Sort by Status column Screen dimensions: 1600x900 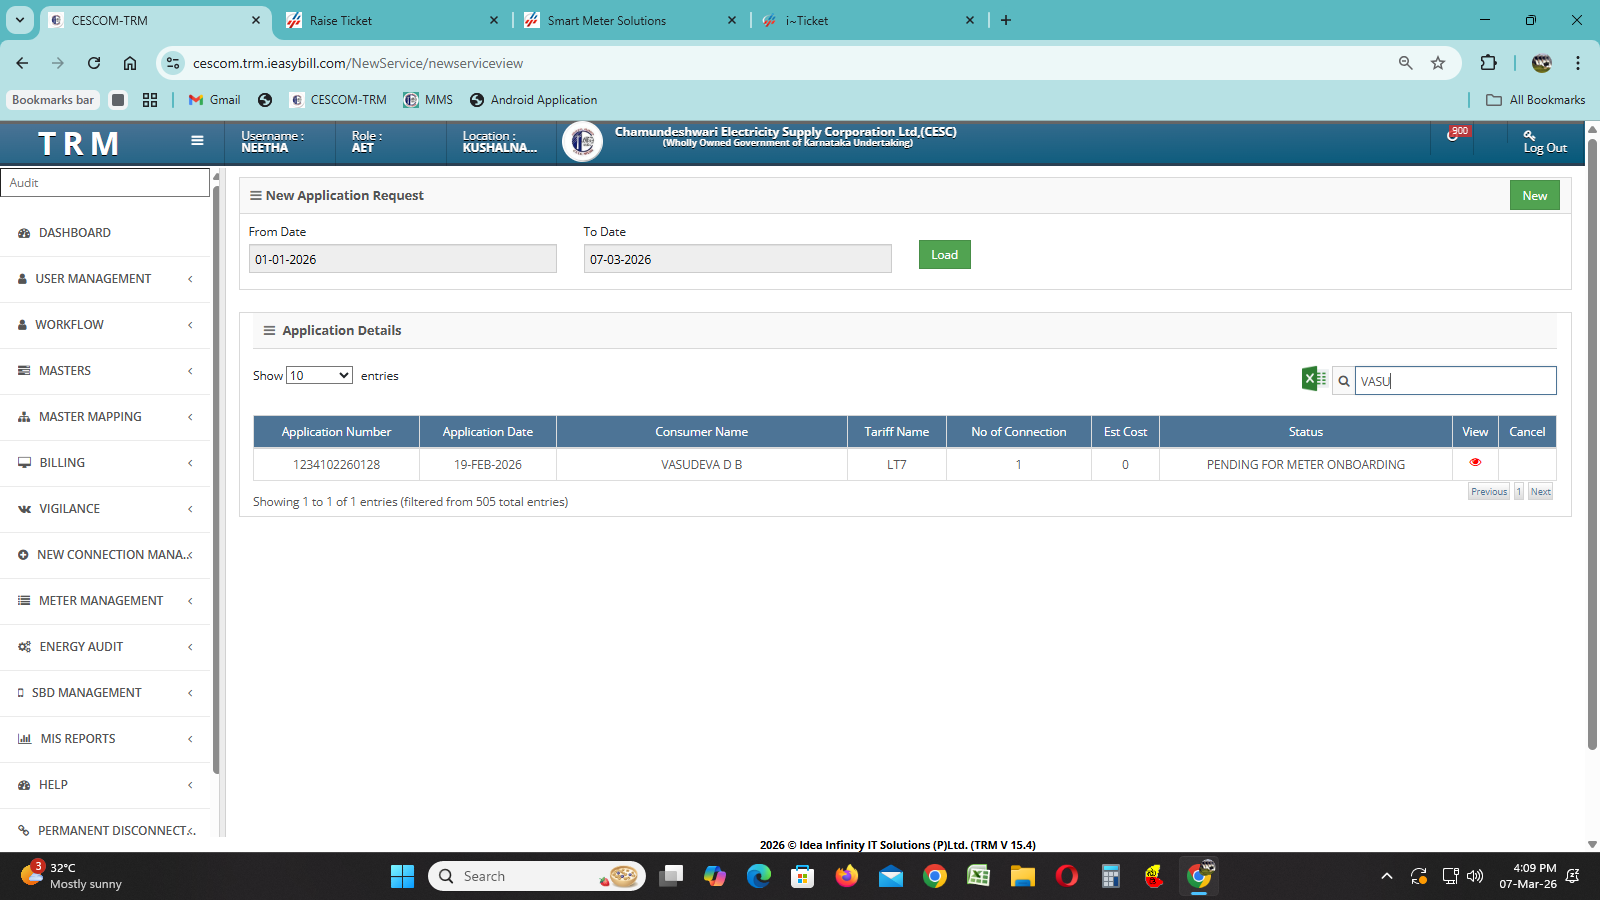click(x=1305, y=432)
